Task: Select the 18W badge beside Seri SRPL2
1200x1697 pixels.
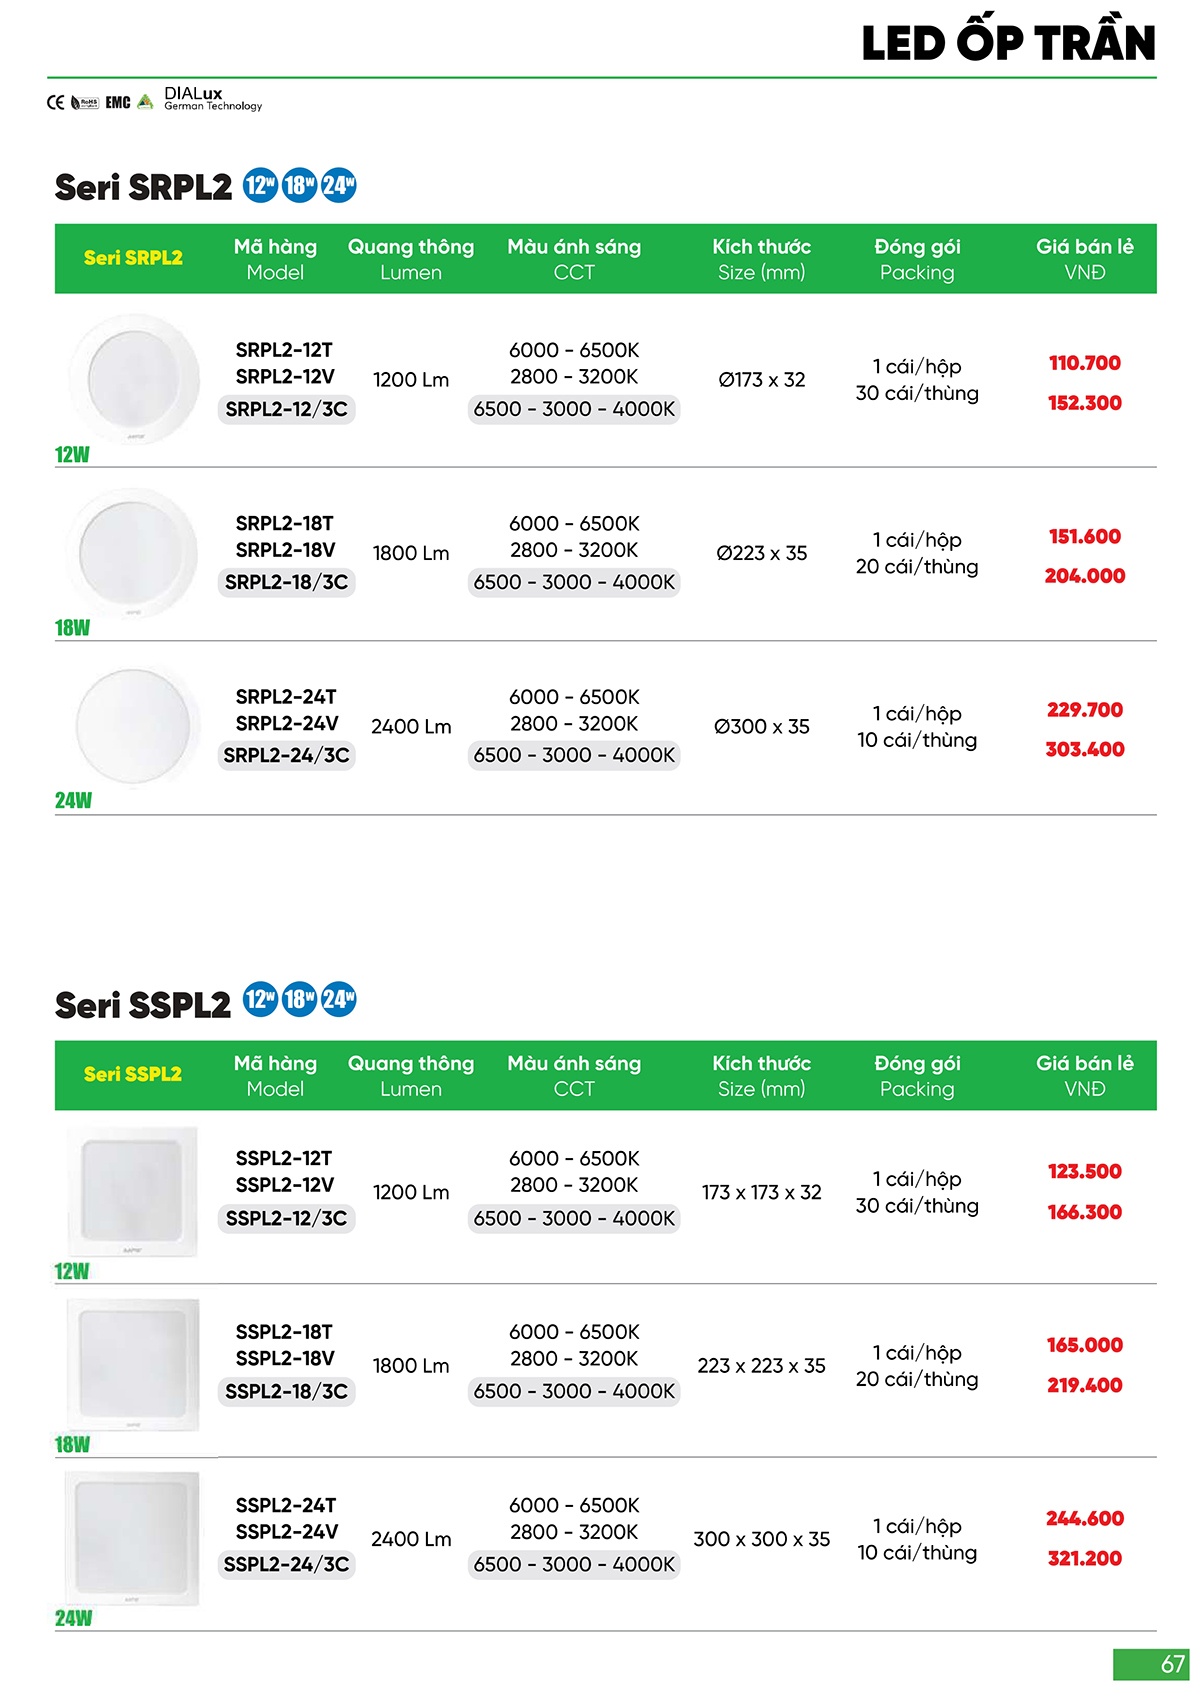Action: tap(299, 185)
